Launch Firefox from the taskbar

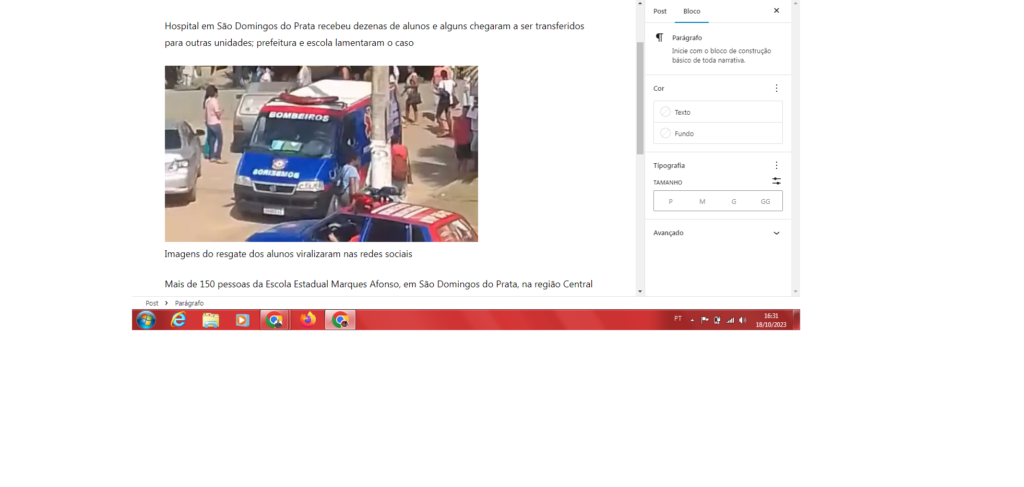[x=308, y=320]
